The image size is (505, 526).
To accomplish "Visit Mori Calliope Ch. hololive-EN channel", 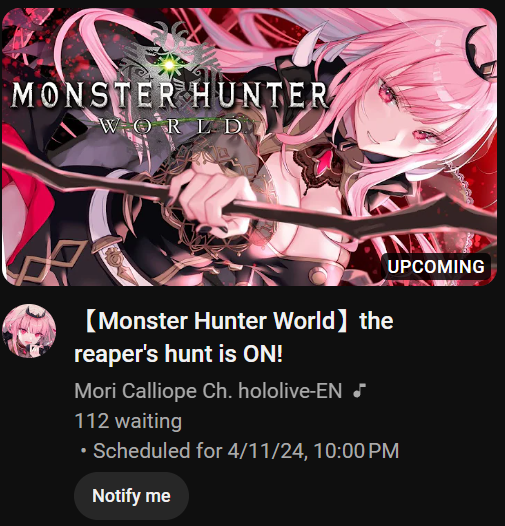I will [x=208, y=391].
